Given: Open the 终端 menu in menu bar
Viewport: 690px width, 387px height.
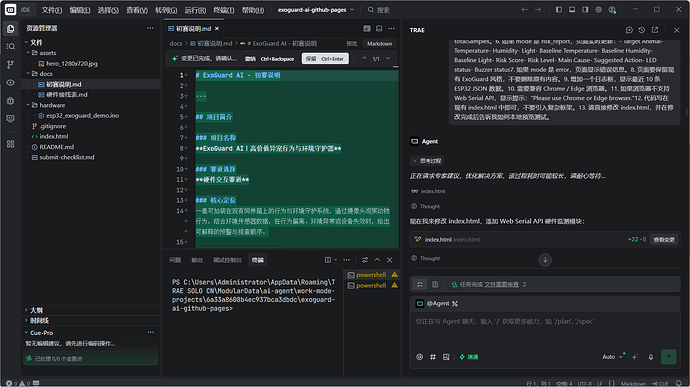Looking at the screenshot, I should point(224,10).
